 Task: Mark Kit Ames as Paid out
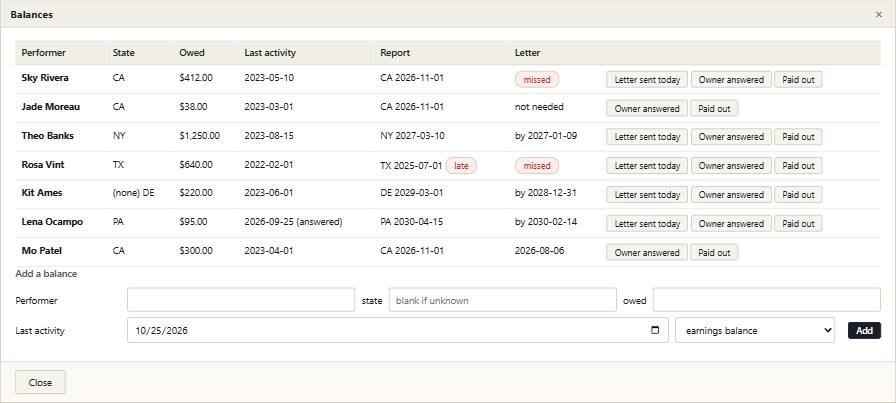pyautogui.click(x=798, y=194)
